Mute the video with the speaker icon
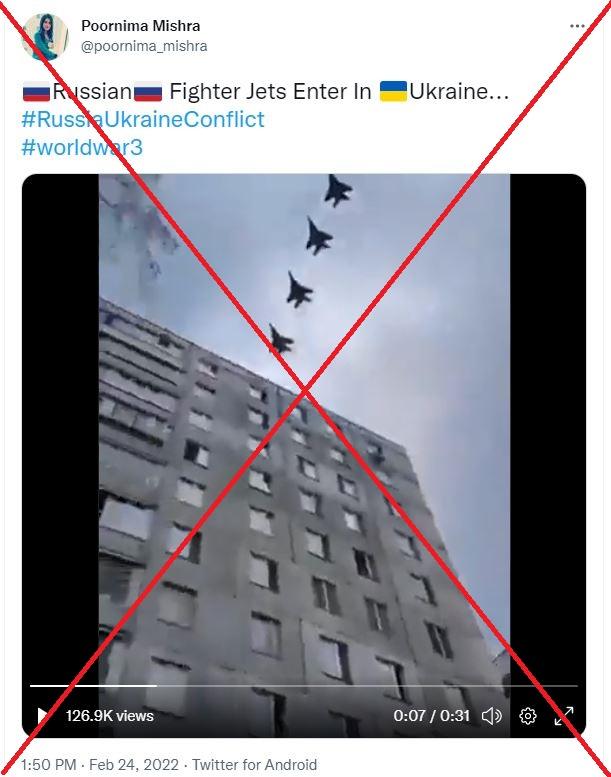 (x=492, y=716)
